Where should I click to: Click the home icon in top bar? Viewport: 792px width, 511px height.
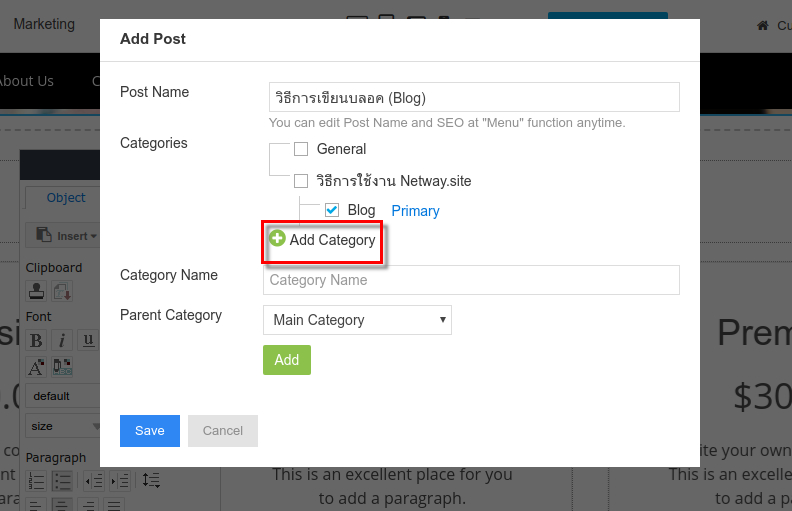point(763,25)
